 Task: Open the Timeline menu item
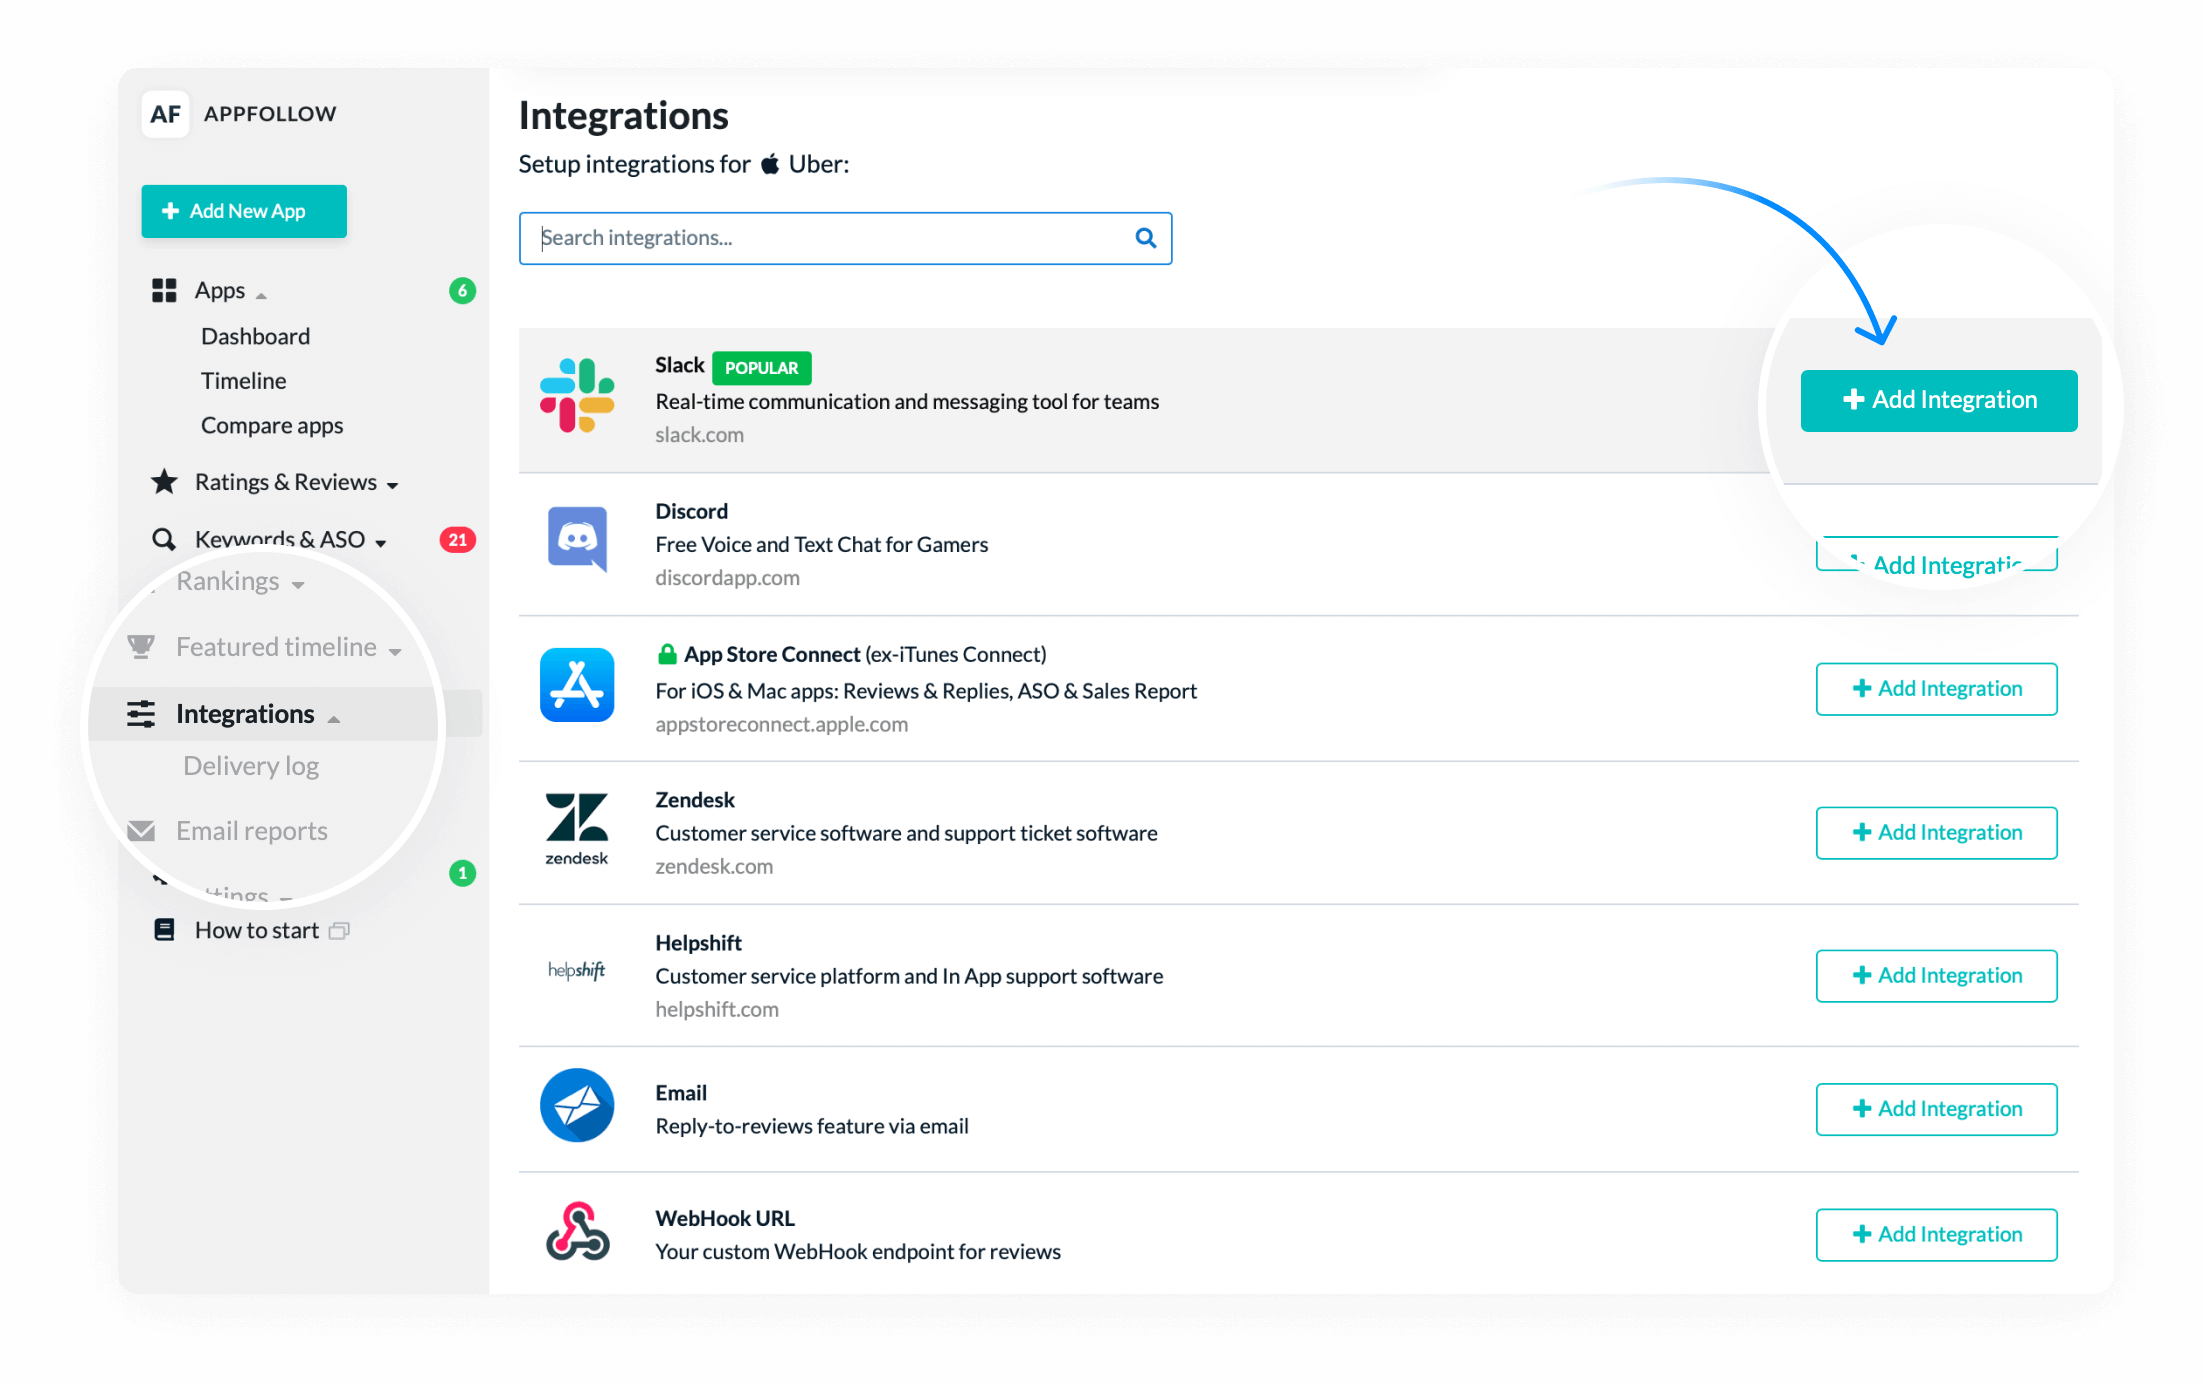tap(243, 381)
